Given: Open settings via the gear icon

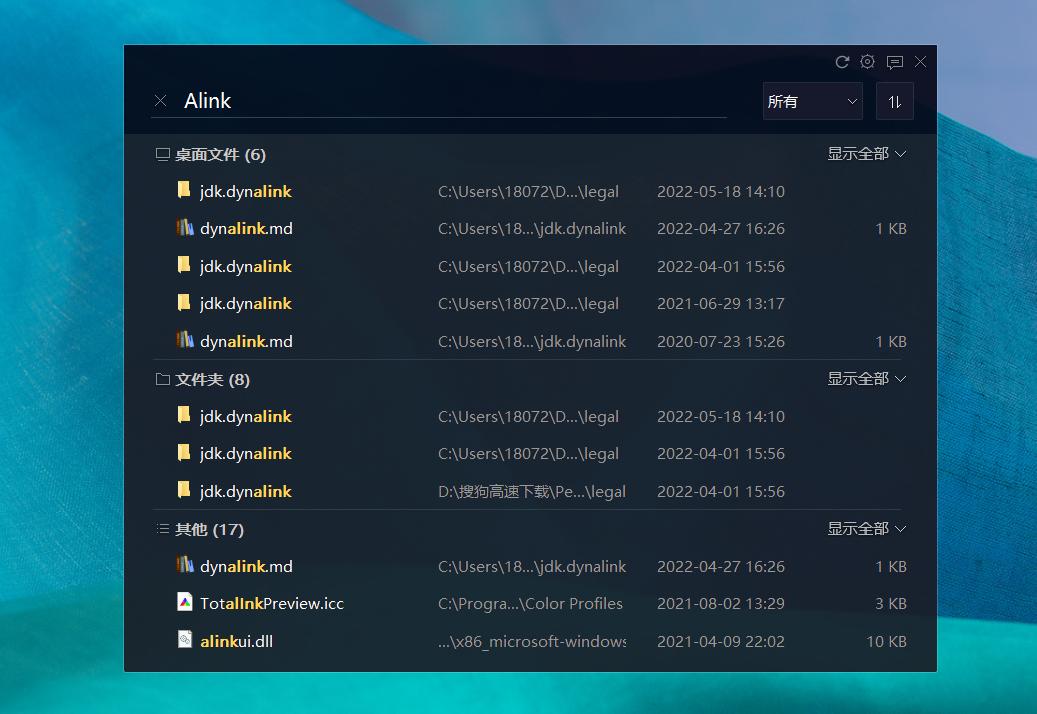Looking at the screenshot, I should [868, 61].
